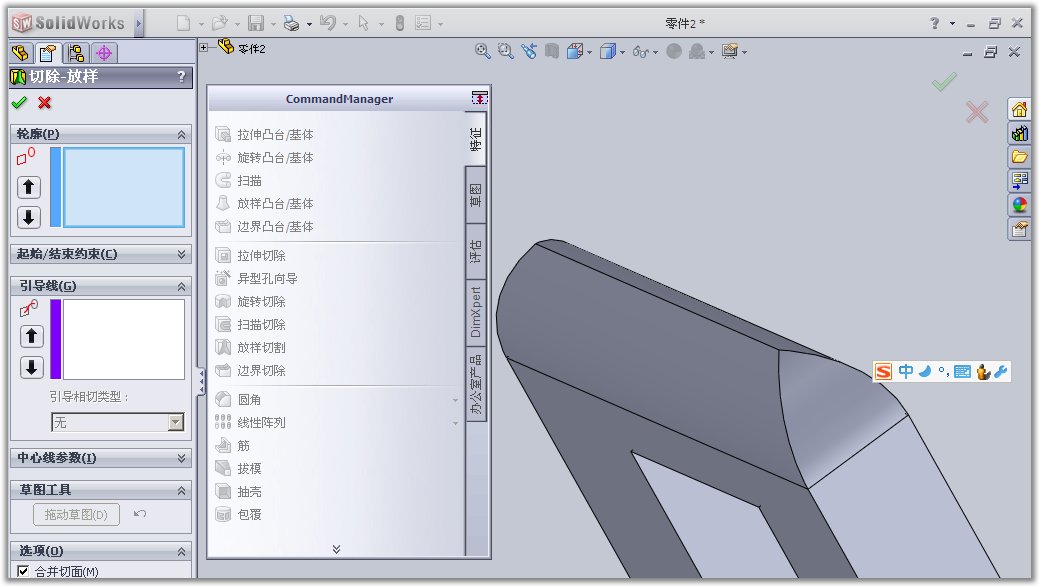Click inside the 引导线 guide curve box
Viewport: 1039px width, 586px height.
(123, 339)
